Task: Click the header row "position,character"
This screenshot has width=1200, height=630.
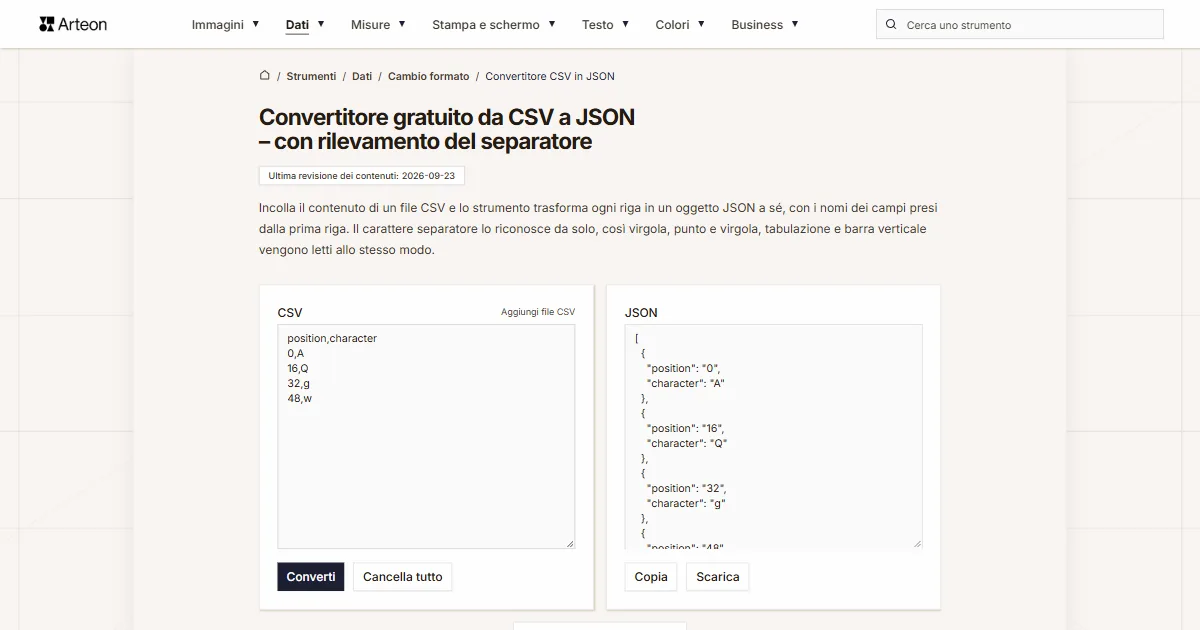Action: 332,338
